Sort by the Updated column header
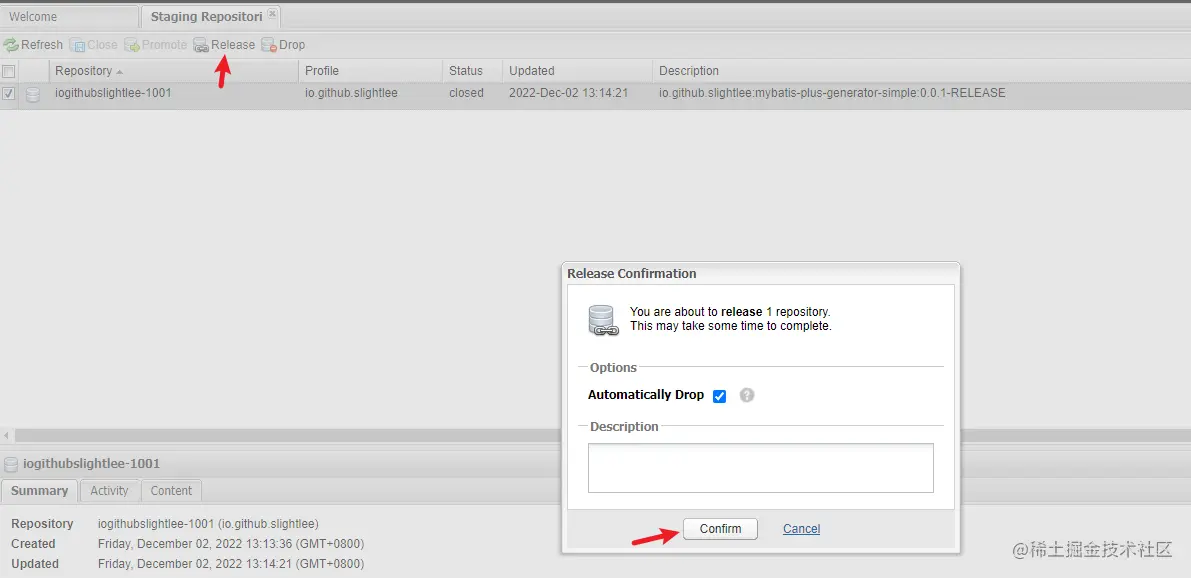 coord(577,71)
